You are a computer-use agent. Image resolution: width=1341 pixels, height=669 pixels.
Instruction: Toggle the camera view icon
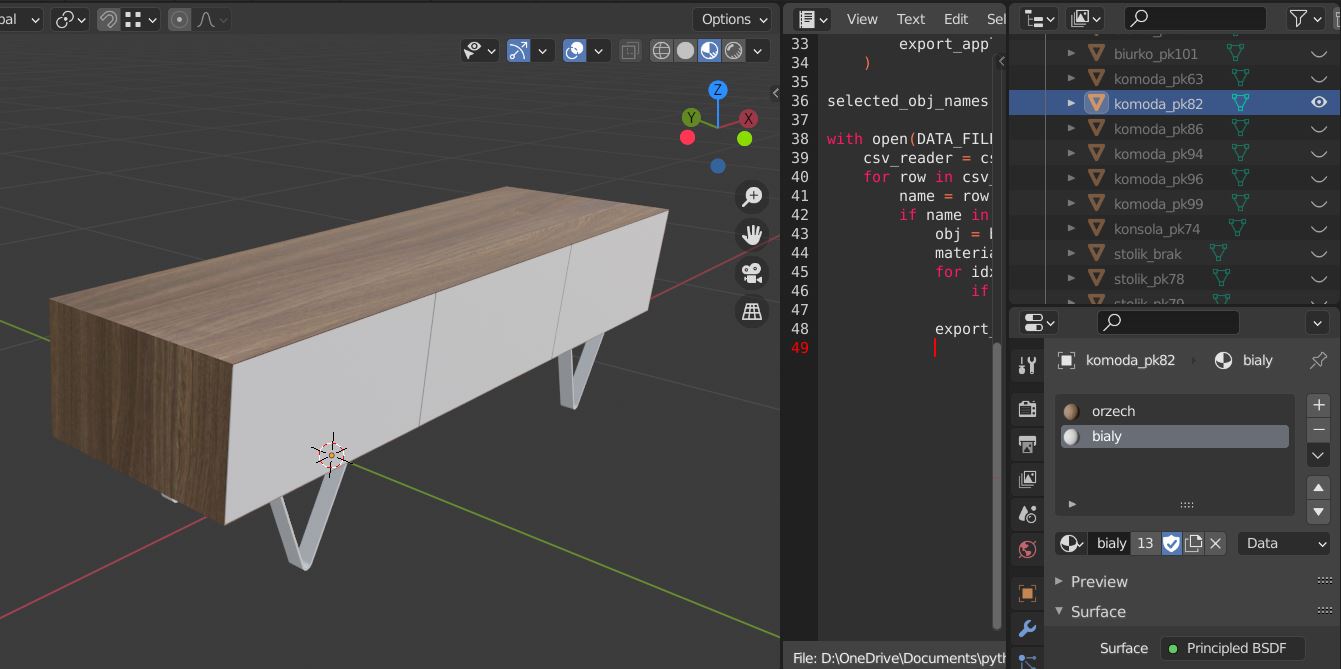coord(752,273)
